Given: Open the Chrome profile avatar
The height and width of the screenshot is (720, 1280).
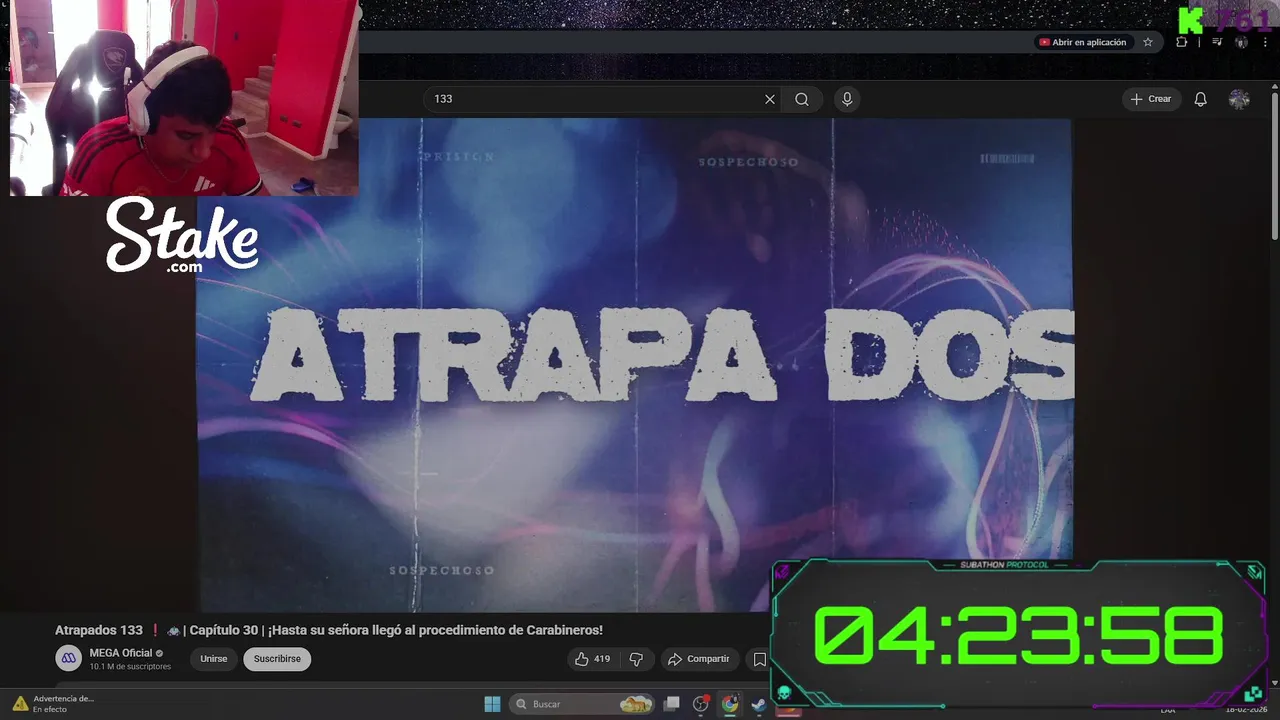Looking at the screenshot, I should pos(1241,42).
